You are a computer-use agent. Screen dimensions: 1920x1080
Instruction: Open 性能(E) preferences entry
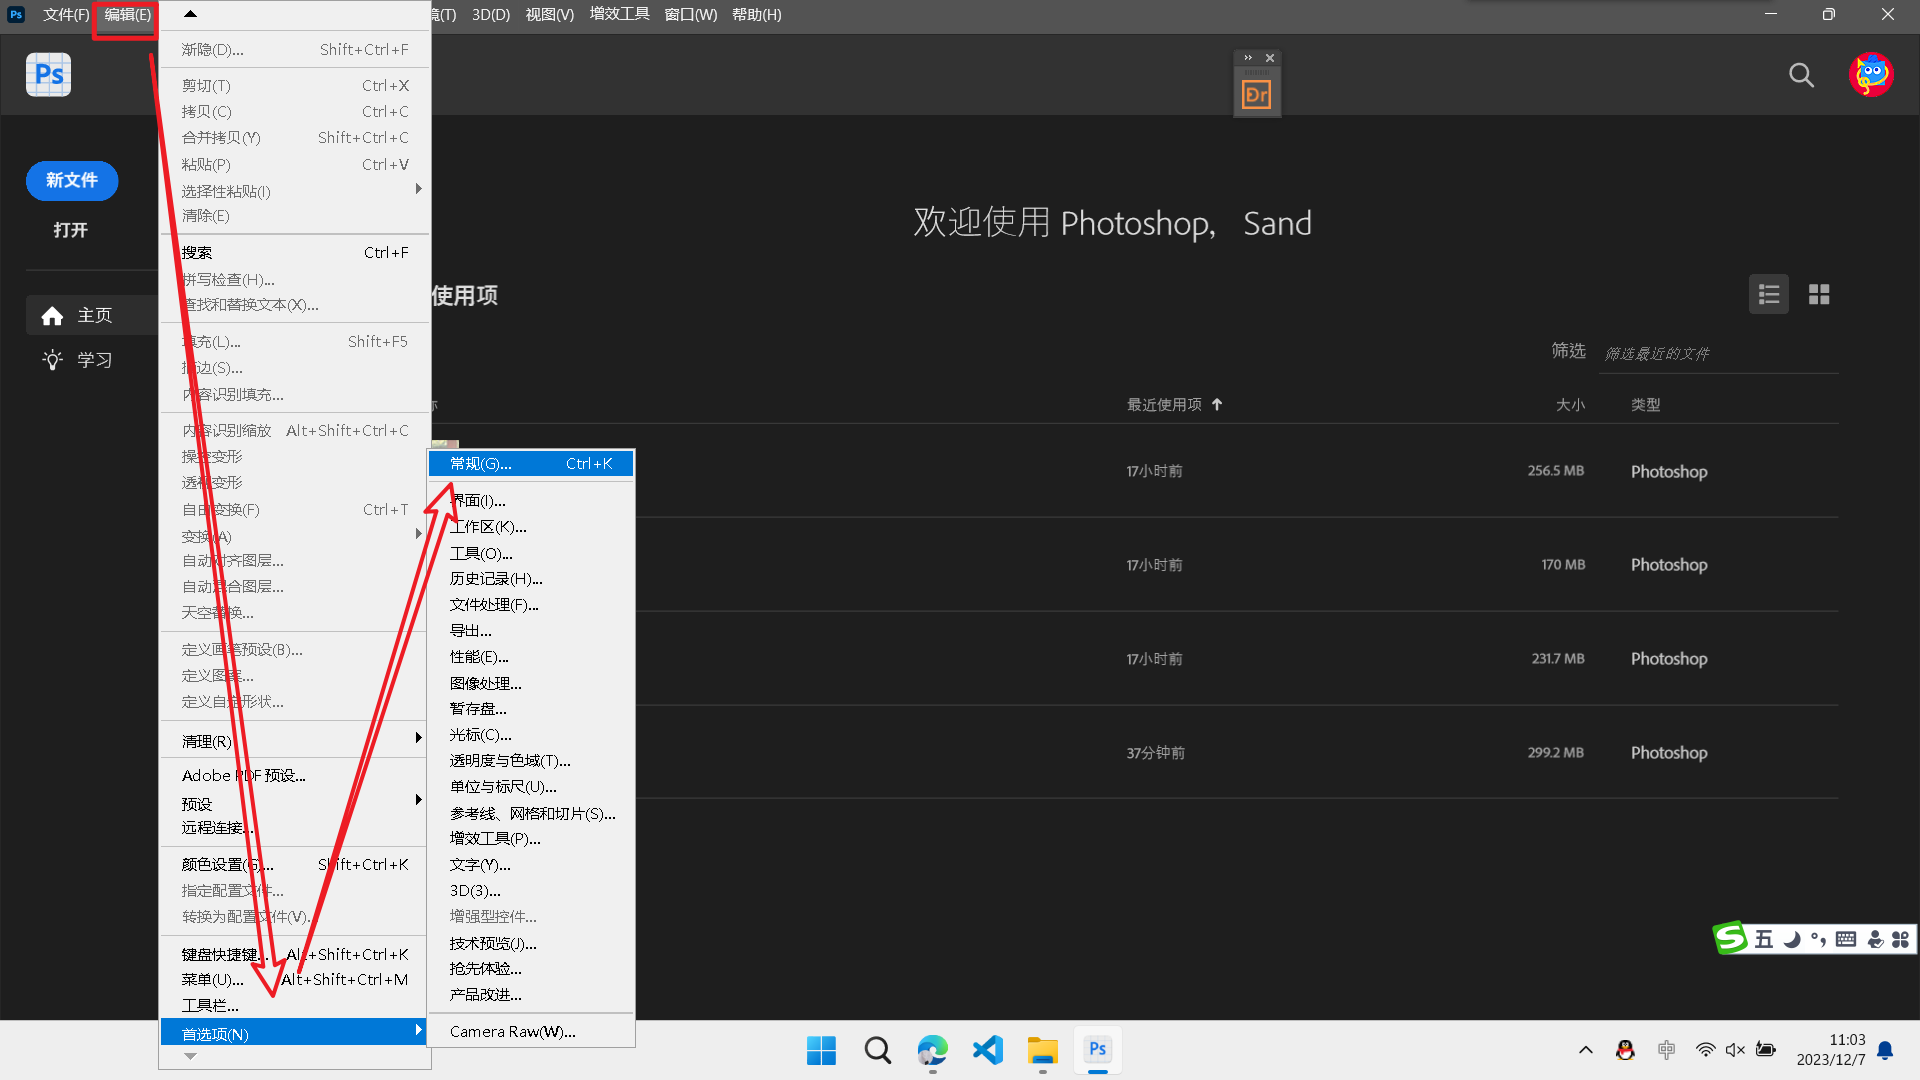(479, 657)
